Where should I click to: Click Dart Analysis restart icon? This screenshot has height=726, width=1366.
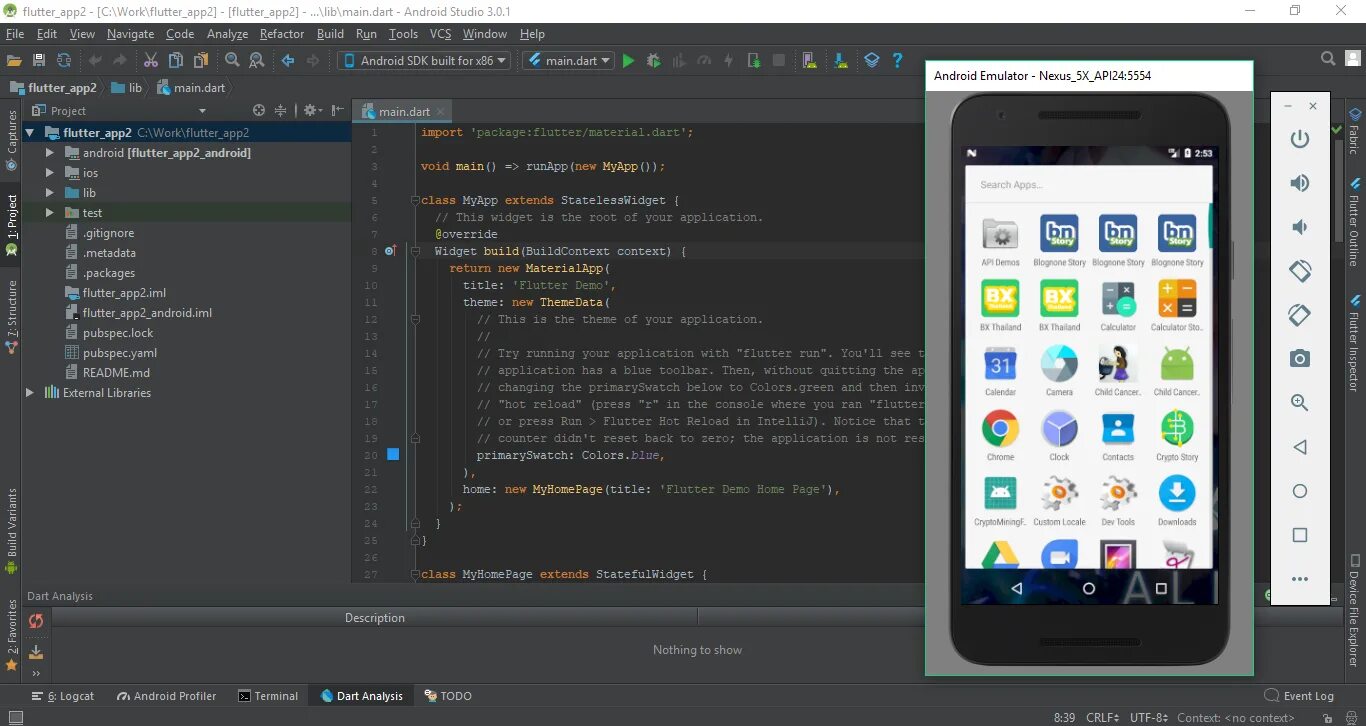[x=36, y=621]
